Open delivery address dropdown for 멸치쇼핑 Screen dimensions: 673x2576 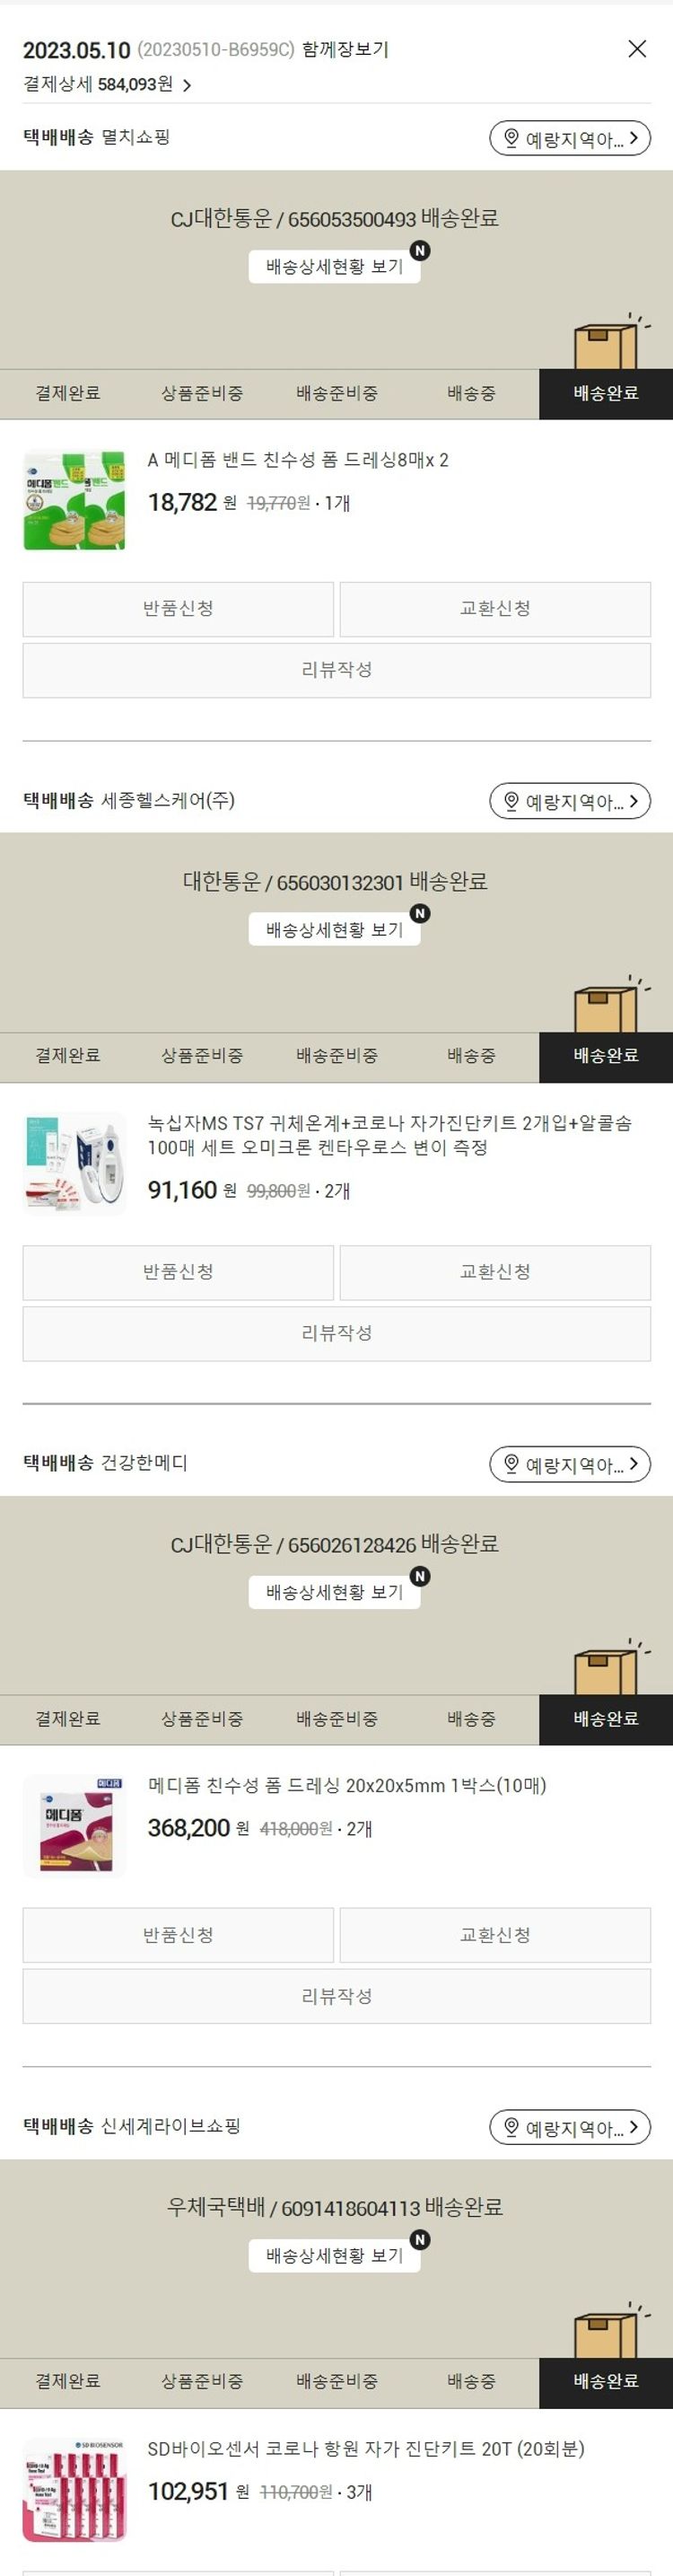coord(570,138)
